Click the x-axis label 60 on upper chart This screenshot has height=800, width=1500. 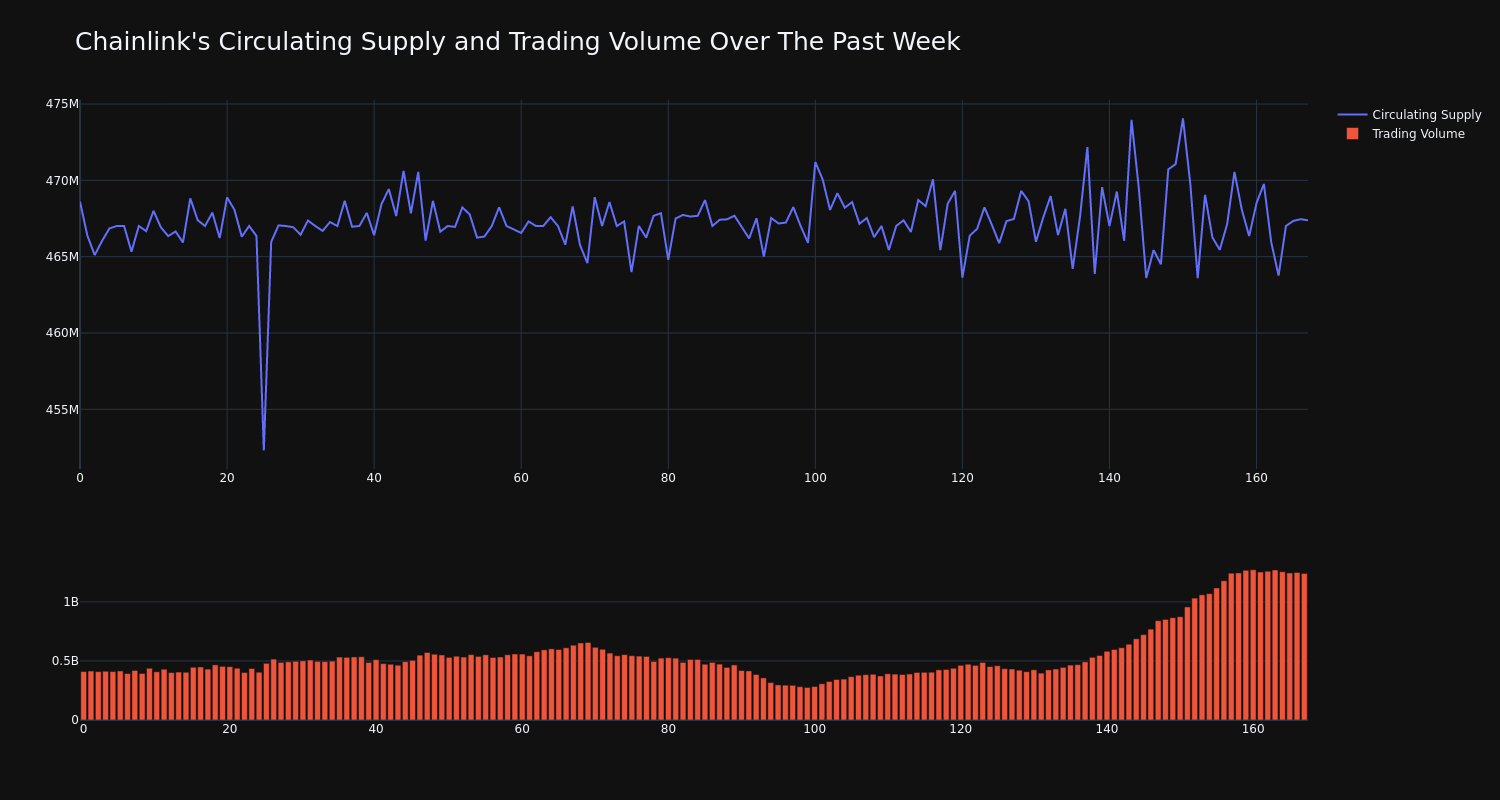pyautogui.click(x=521, y=478)
